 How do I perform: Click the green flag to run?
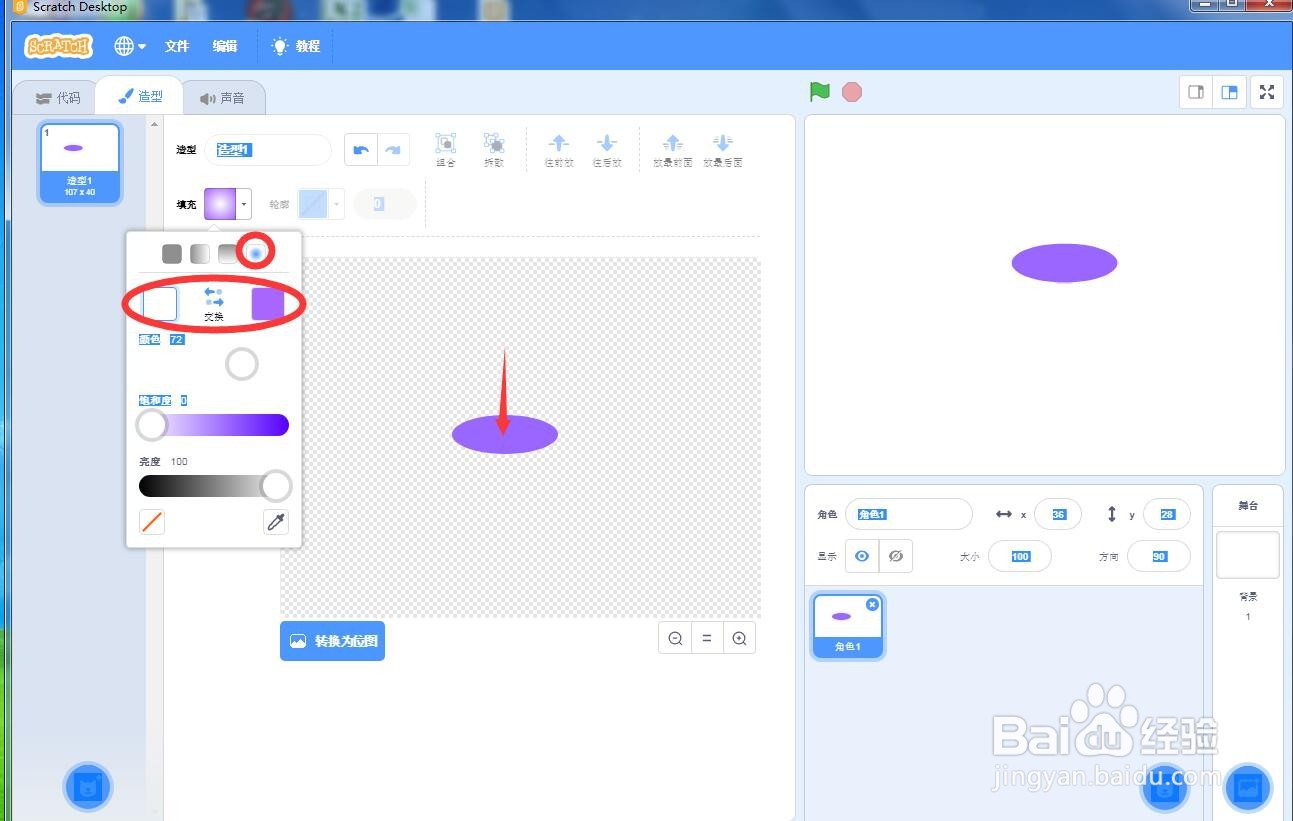pyautogui.click(x=820, y=92)
